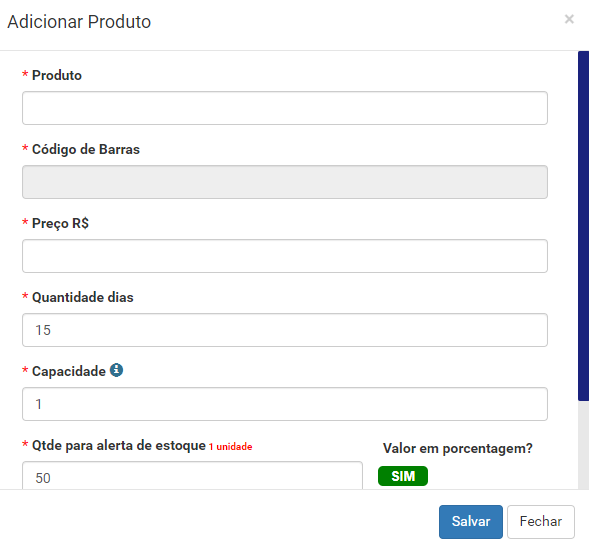The width and height of the screenshot is (589, 547).
Task: Click the Código de Barras label
Action: [86, 149]
